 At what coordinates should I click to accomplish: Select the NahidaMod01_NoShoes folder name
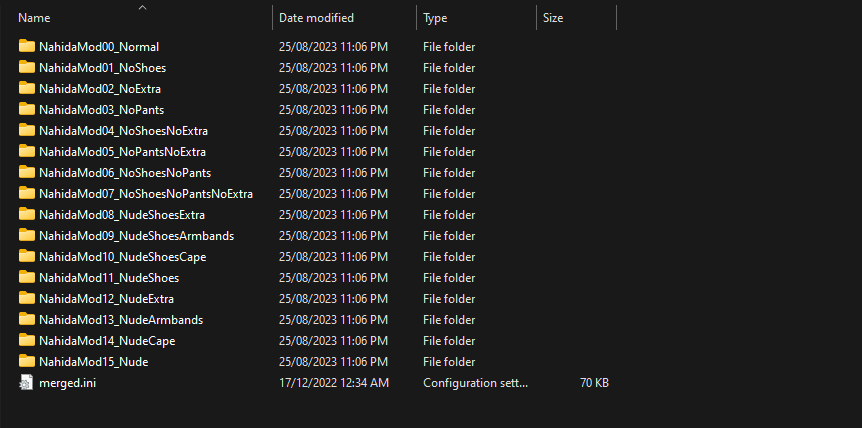point(102,67)
